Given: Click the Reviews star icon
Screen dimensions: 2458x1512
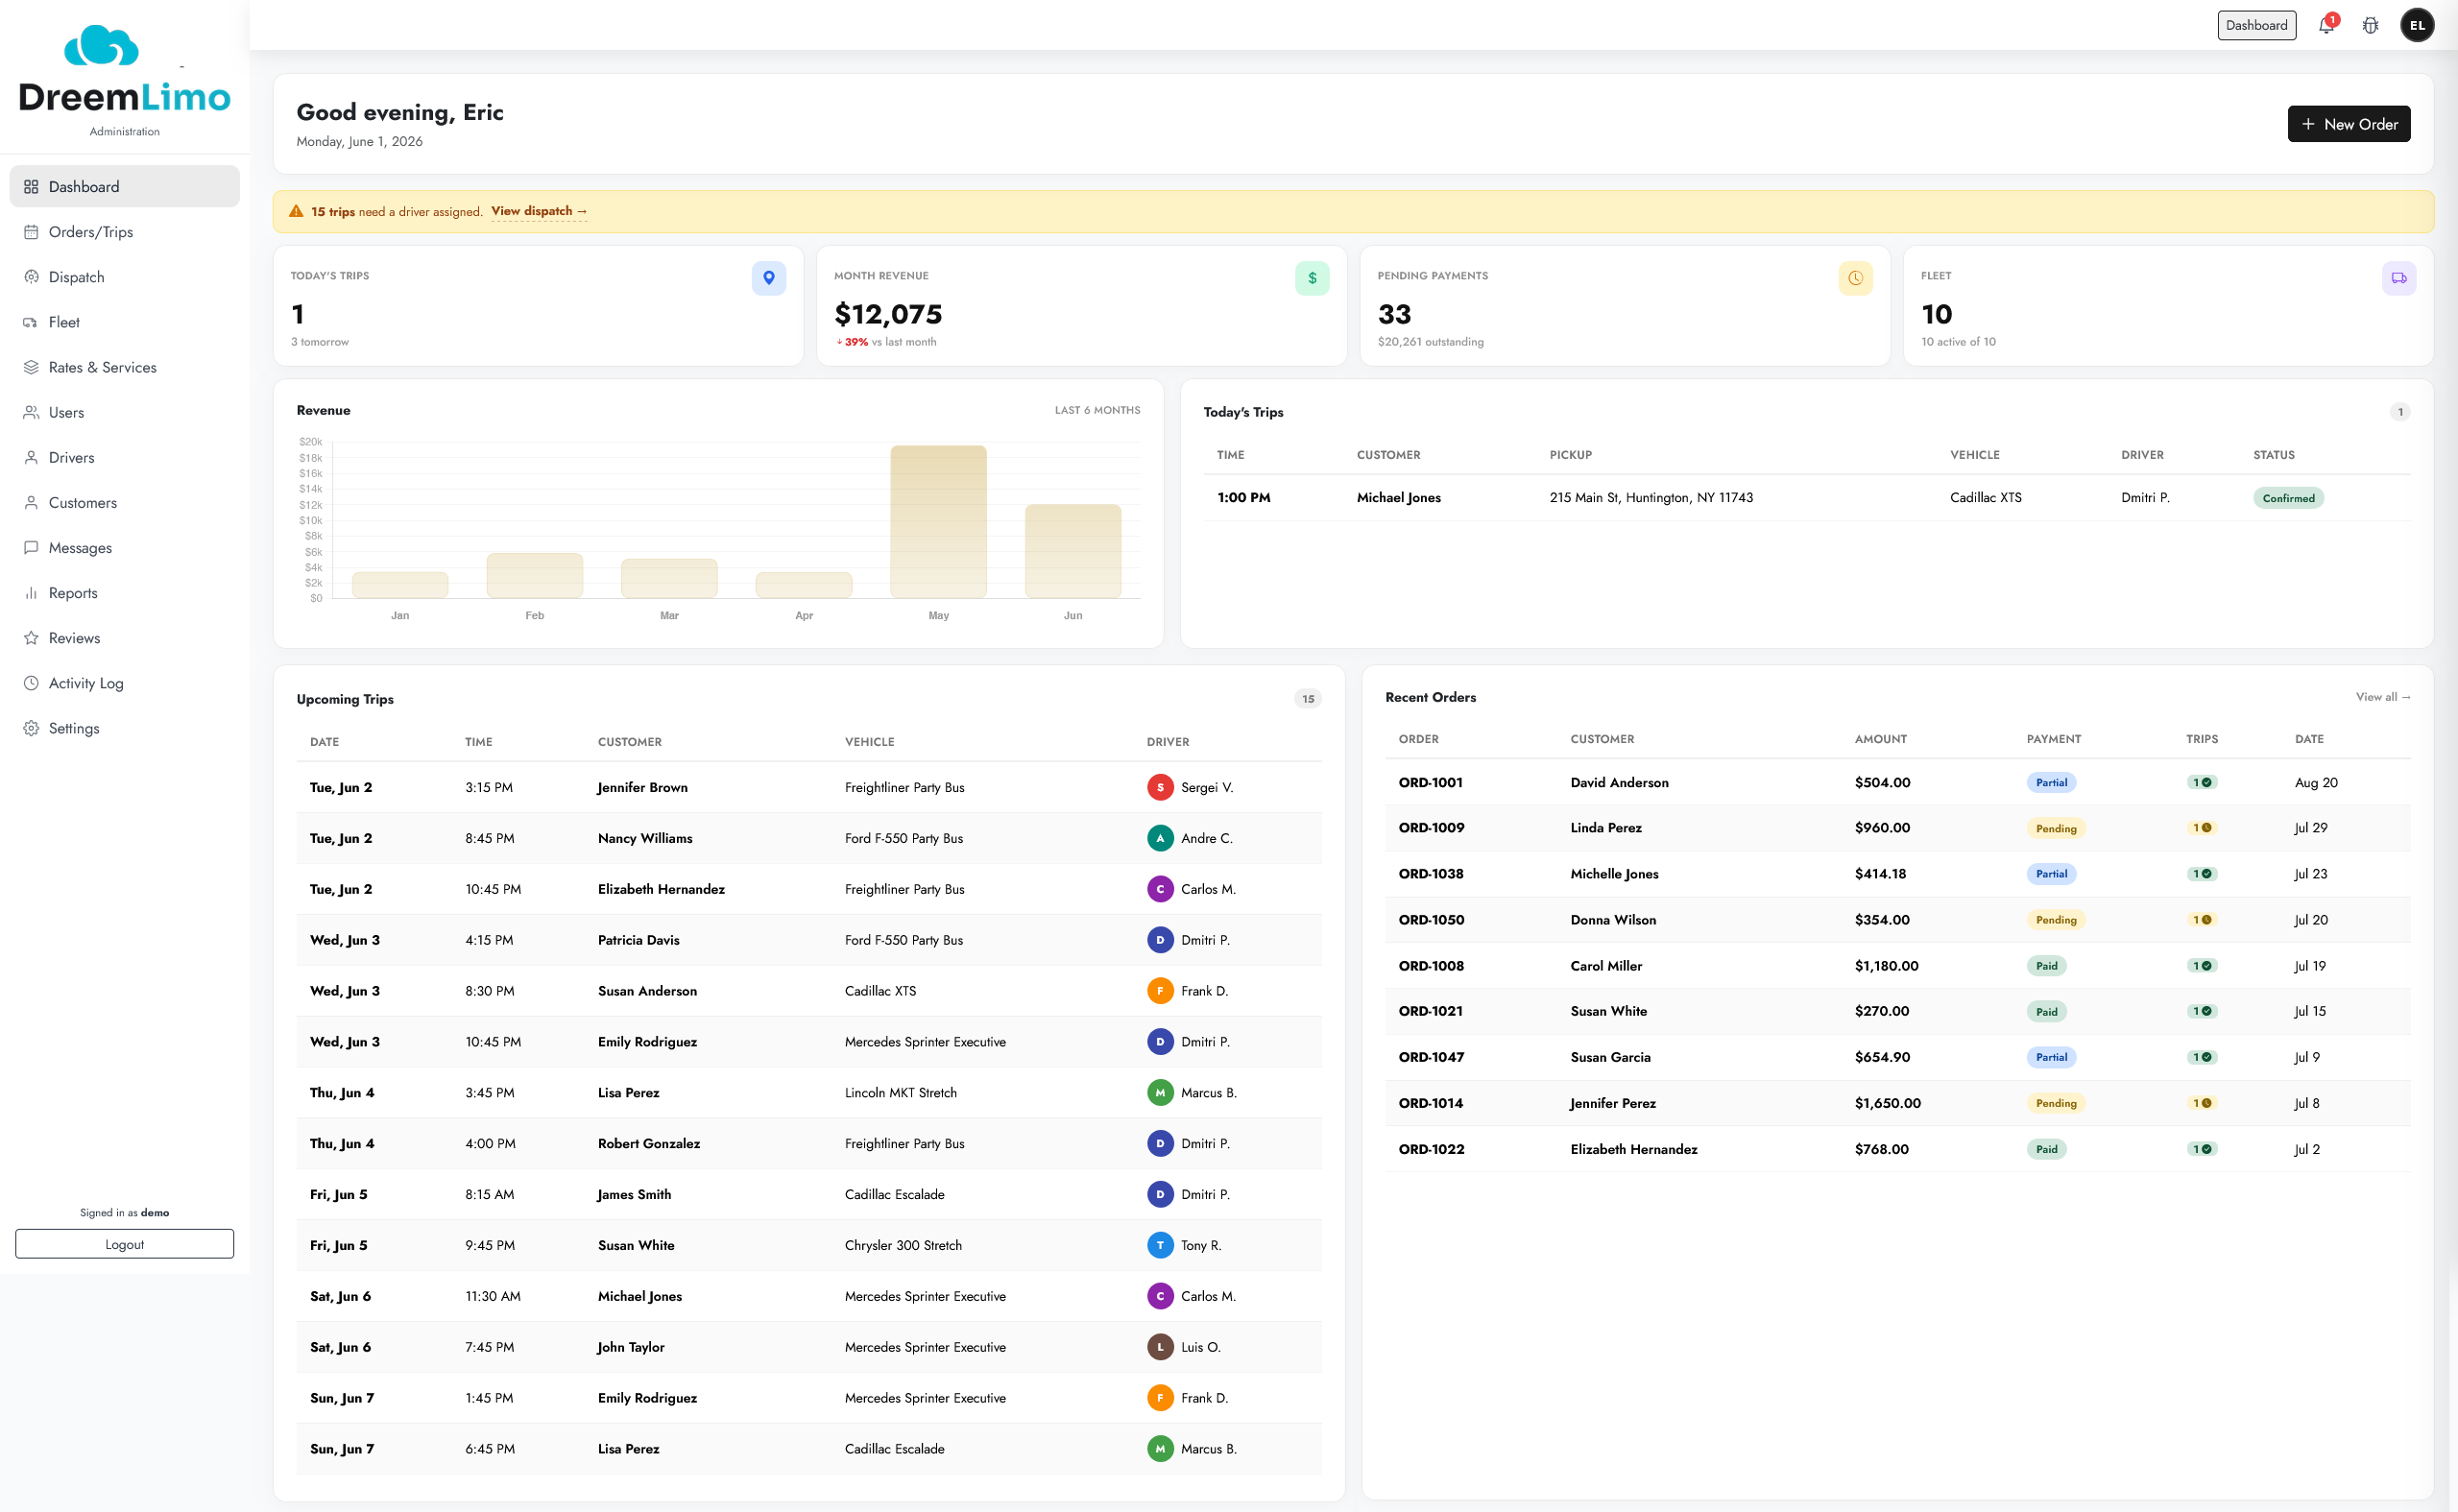Looking at the screenshot, I should click(x=31, y=638).
